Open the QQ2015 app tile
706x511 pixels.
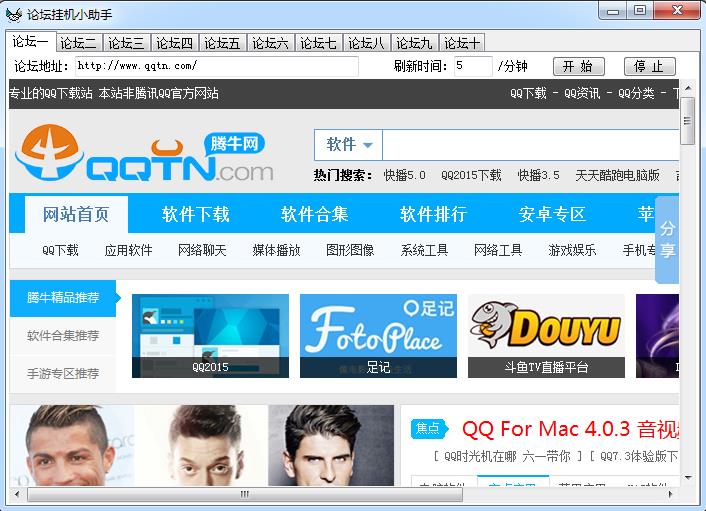pyautogui.click(x=210, y=335)
